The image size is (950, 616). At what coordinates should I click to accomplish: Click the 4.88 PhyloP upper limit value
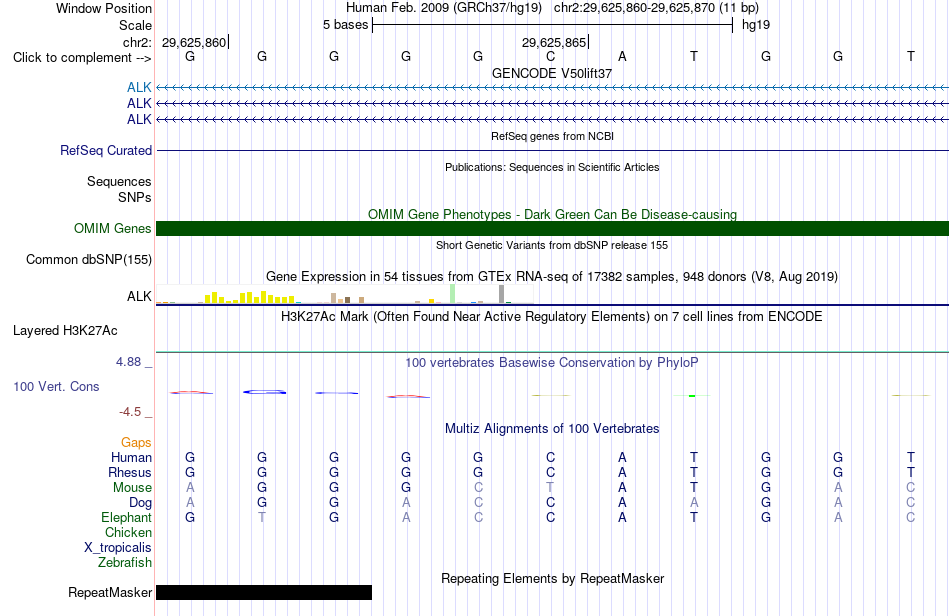128,362
